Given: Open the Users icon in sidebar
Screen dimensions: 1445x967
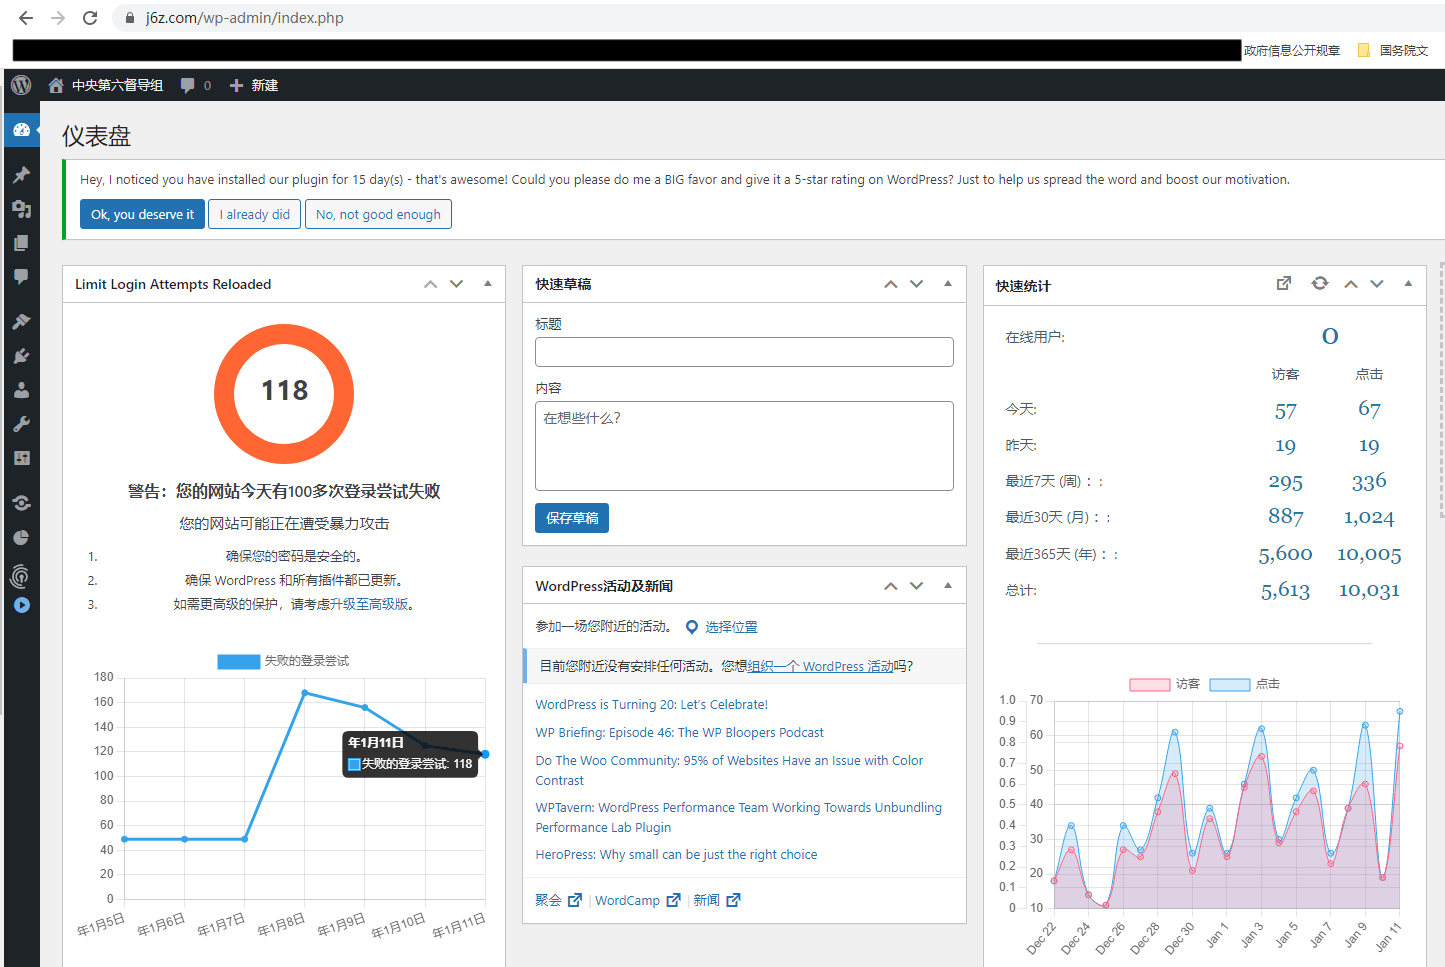Looking at the screenshot, I should [x=21, y=390].
